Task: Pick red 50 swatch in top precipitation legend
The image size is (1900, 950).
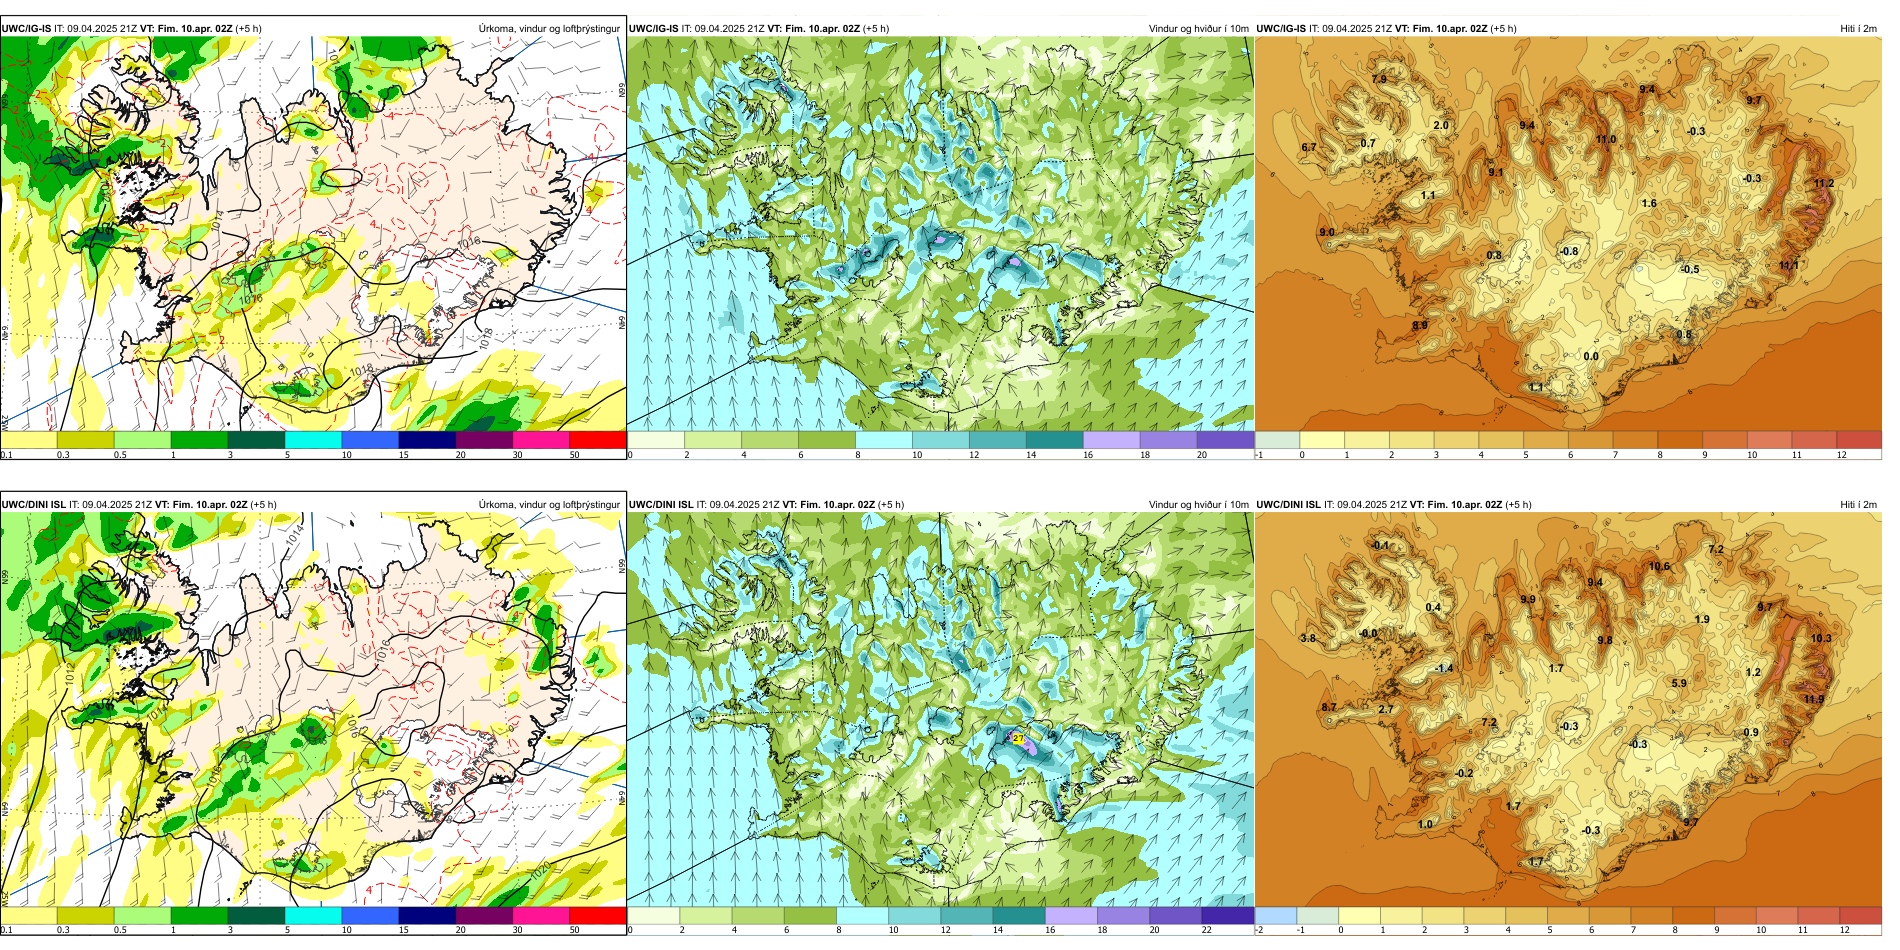Action: [x=598, y=439]
